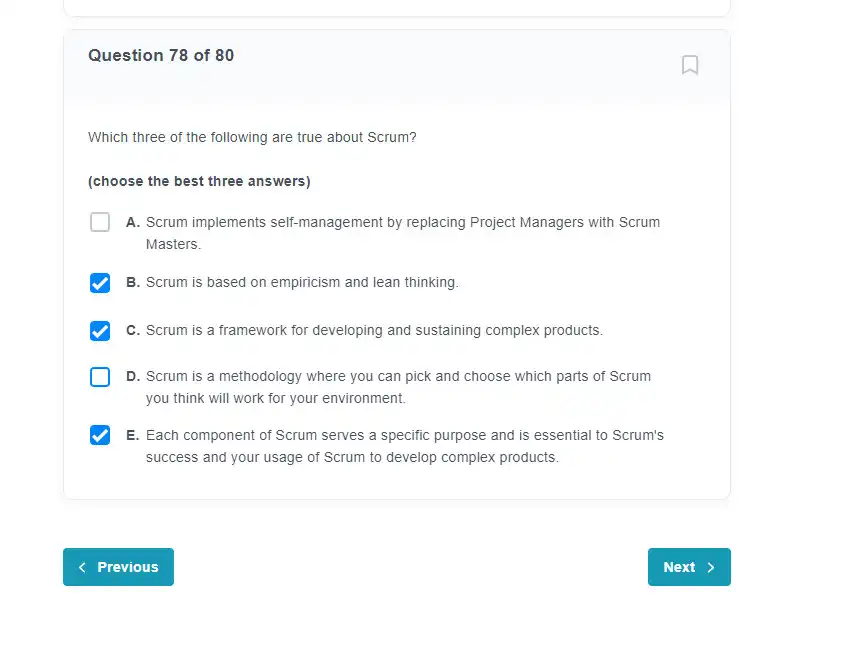The height and width of the screenshot is (645, 848).
Task: Go to the Next question
Action: pyautogui.click(x=689, y=567)
